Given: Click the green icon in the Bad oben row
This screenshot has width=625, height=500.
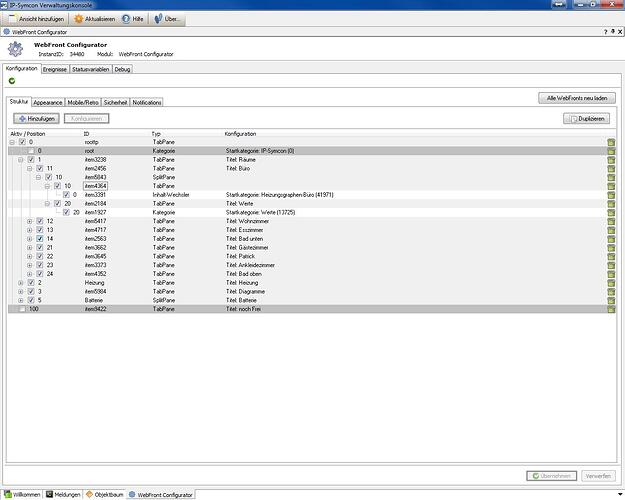Looking at the screenshot, I should click(x=611, y=274).
